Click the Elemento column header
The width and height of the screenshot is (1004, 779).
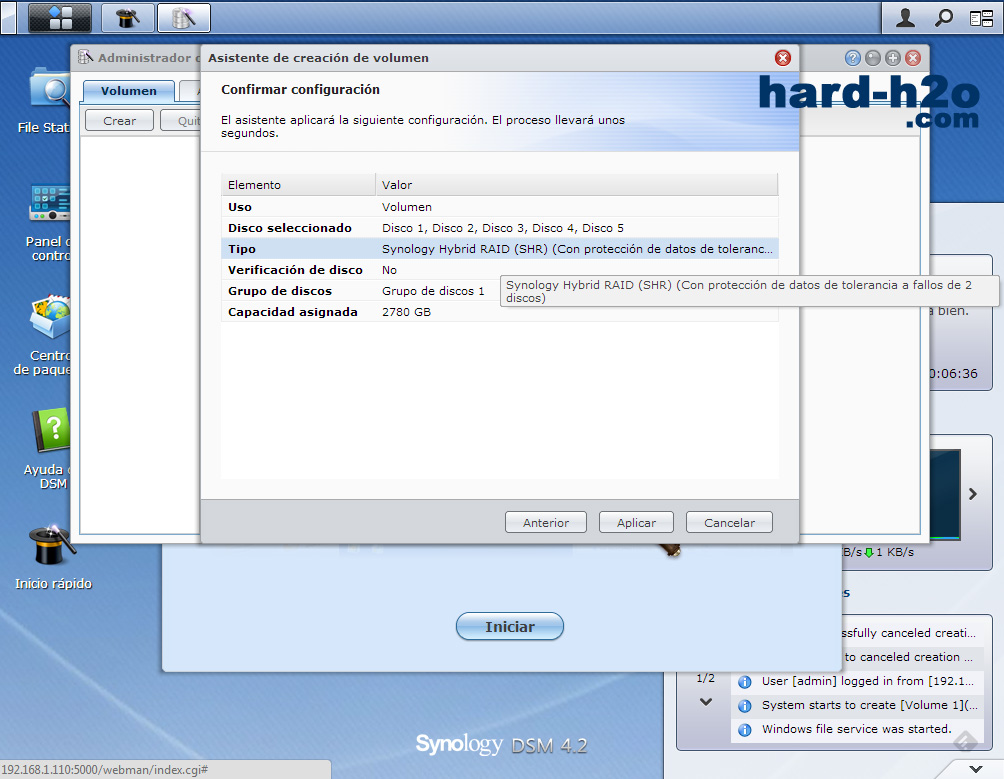coord(298,184)
